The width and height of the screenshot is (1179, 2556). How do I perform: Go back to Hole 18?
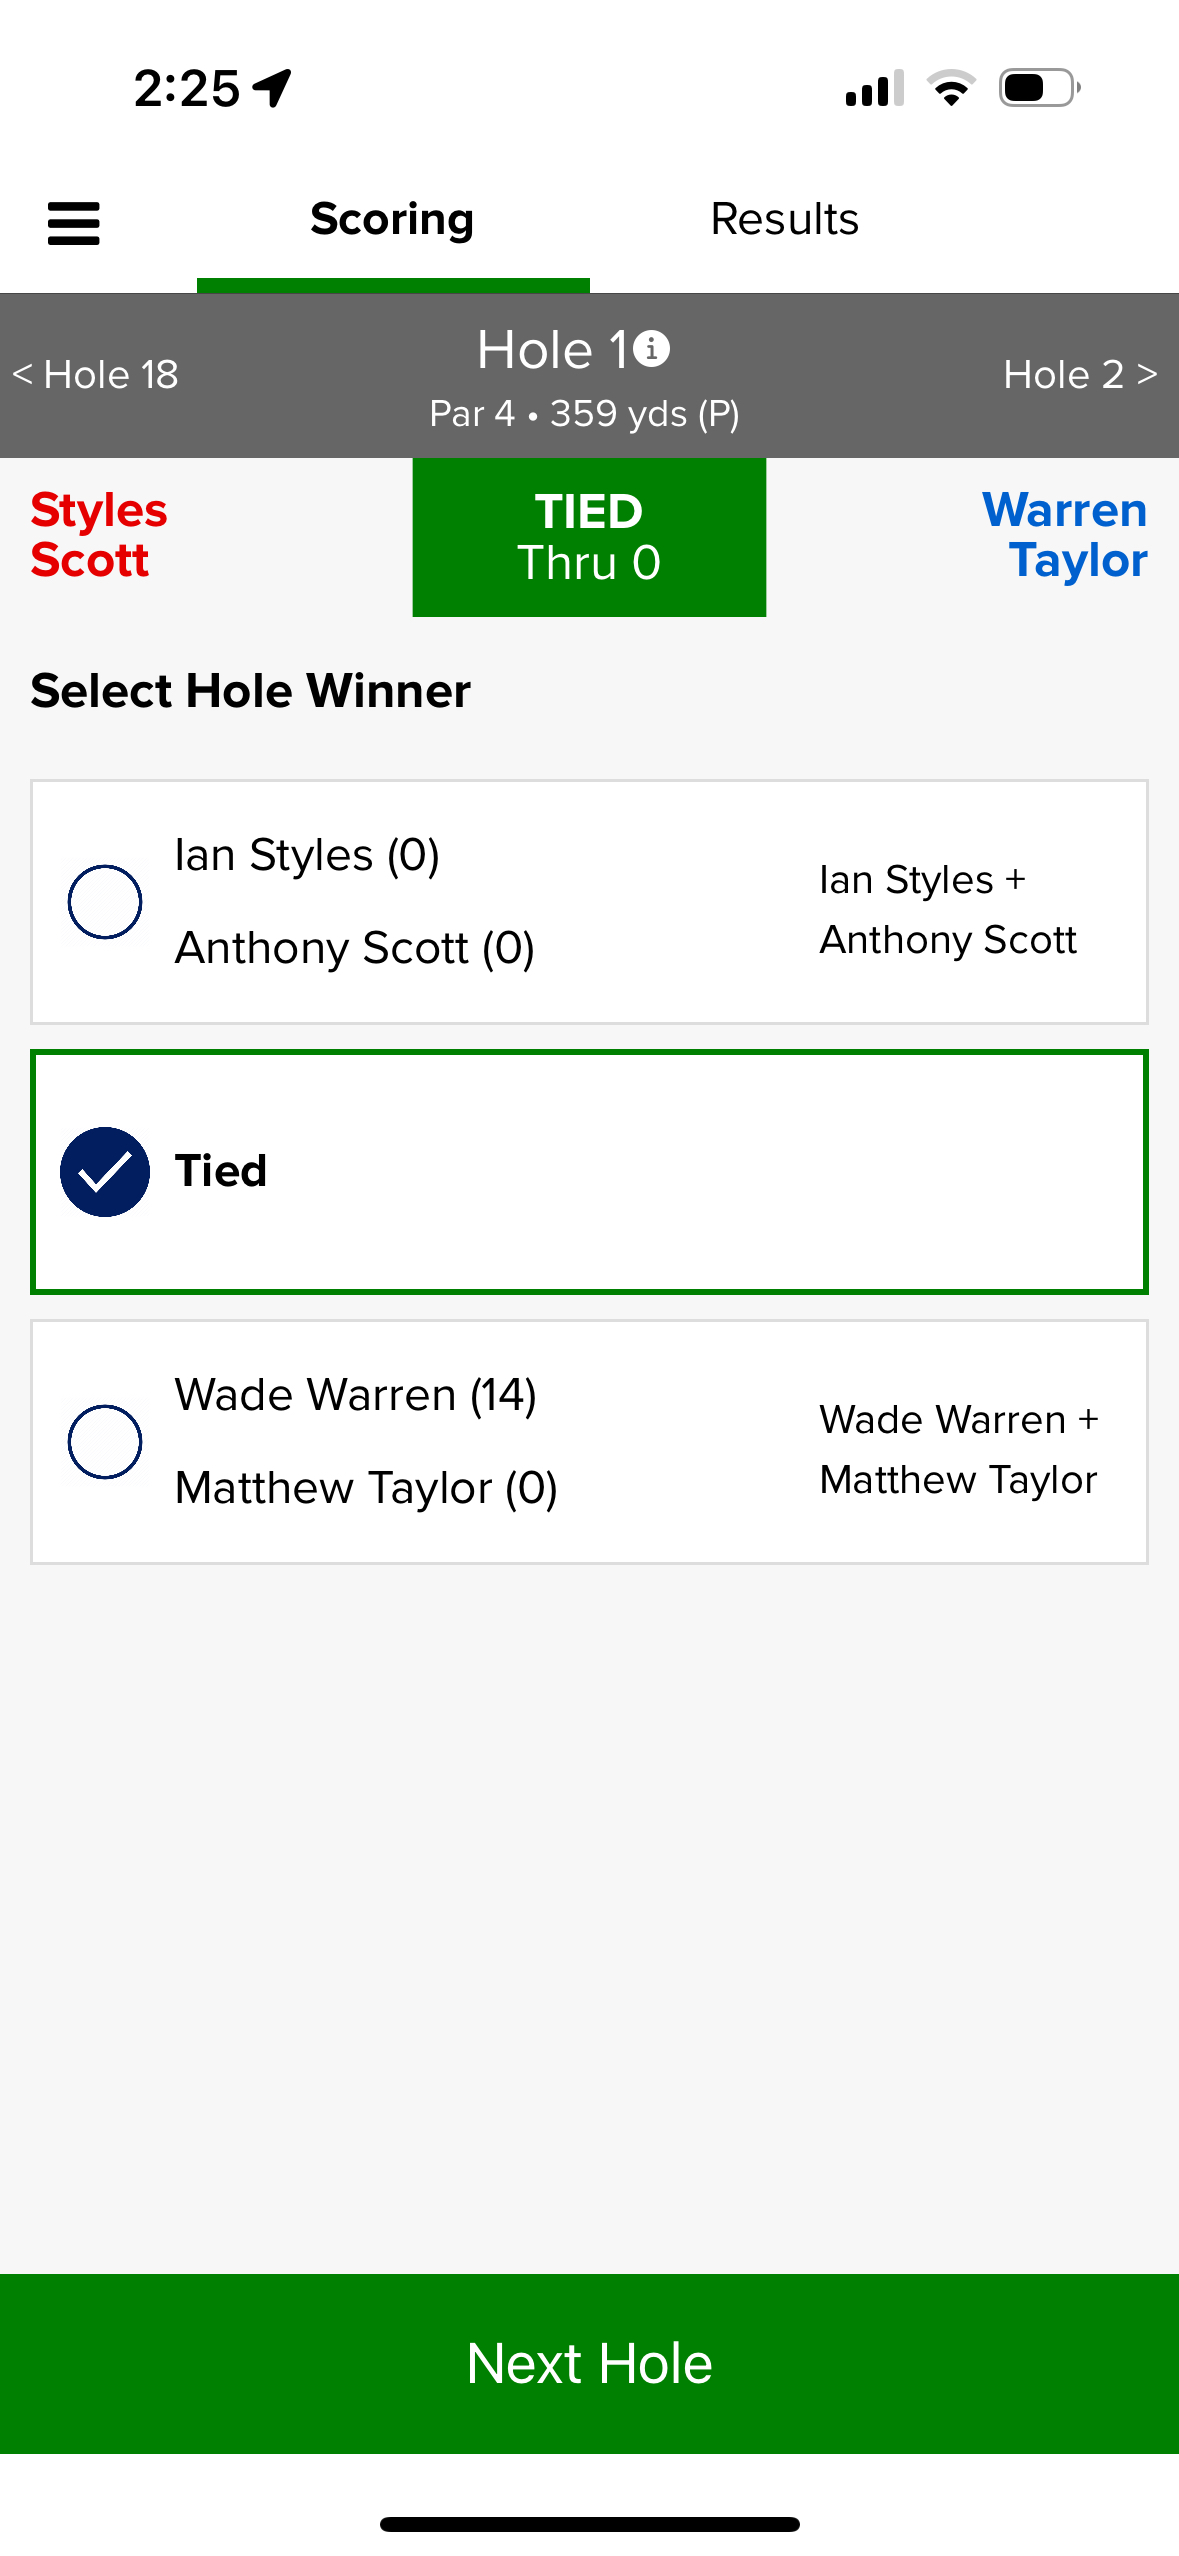[95, 375]
